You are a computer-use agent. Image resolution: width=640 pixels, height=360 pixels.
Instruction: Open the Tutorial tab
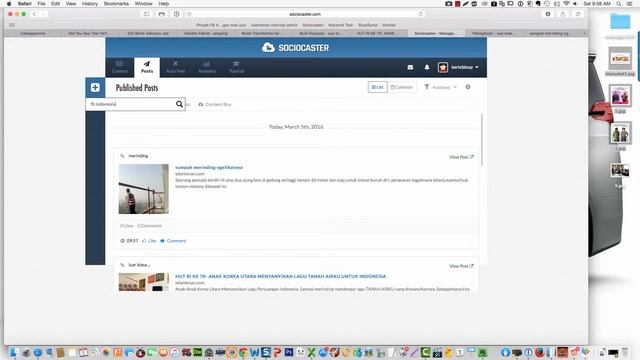pyautogui.click(x=236, y=67)
